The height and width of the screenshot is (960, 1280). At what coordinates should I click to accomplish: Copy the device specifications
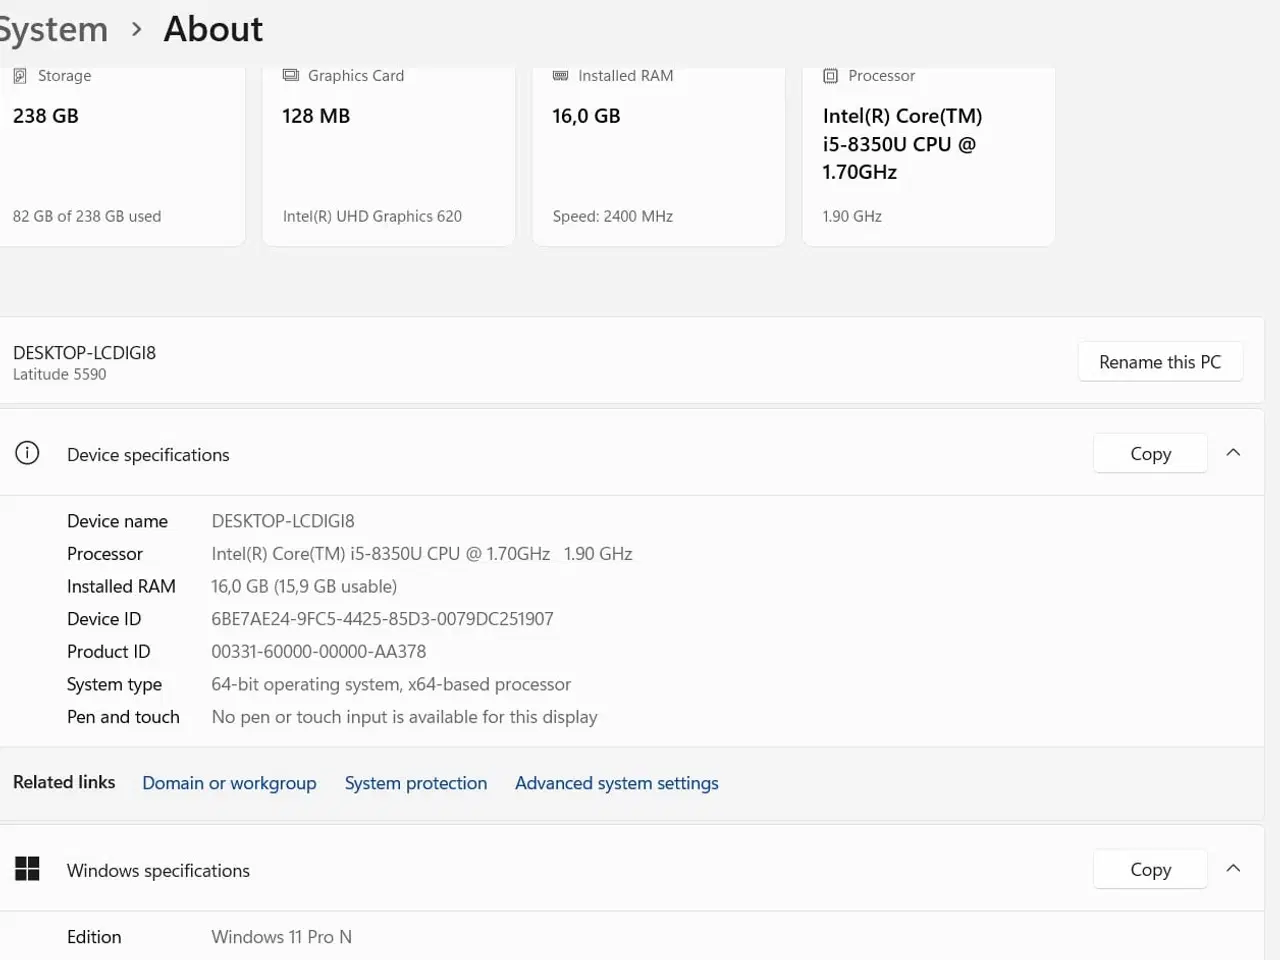point(1150,454)
